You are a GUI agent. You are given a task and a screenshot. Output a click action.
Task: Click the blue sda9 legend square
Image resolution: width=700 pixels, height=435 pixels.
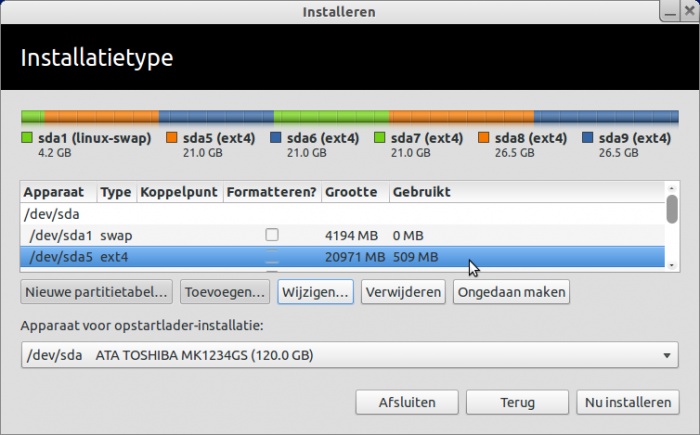point(588,138)
